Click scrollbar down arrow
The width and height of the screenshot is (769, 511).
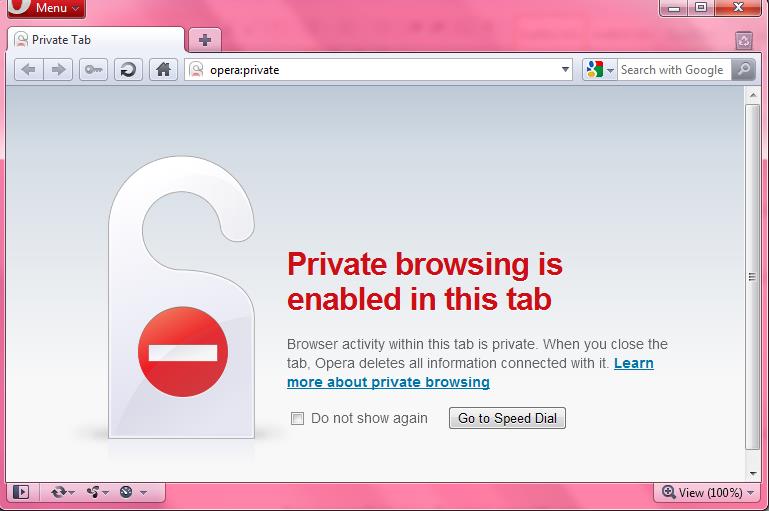752,473
